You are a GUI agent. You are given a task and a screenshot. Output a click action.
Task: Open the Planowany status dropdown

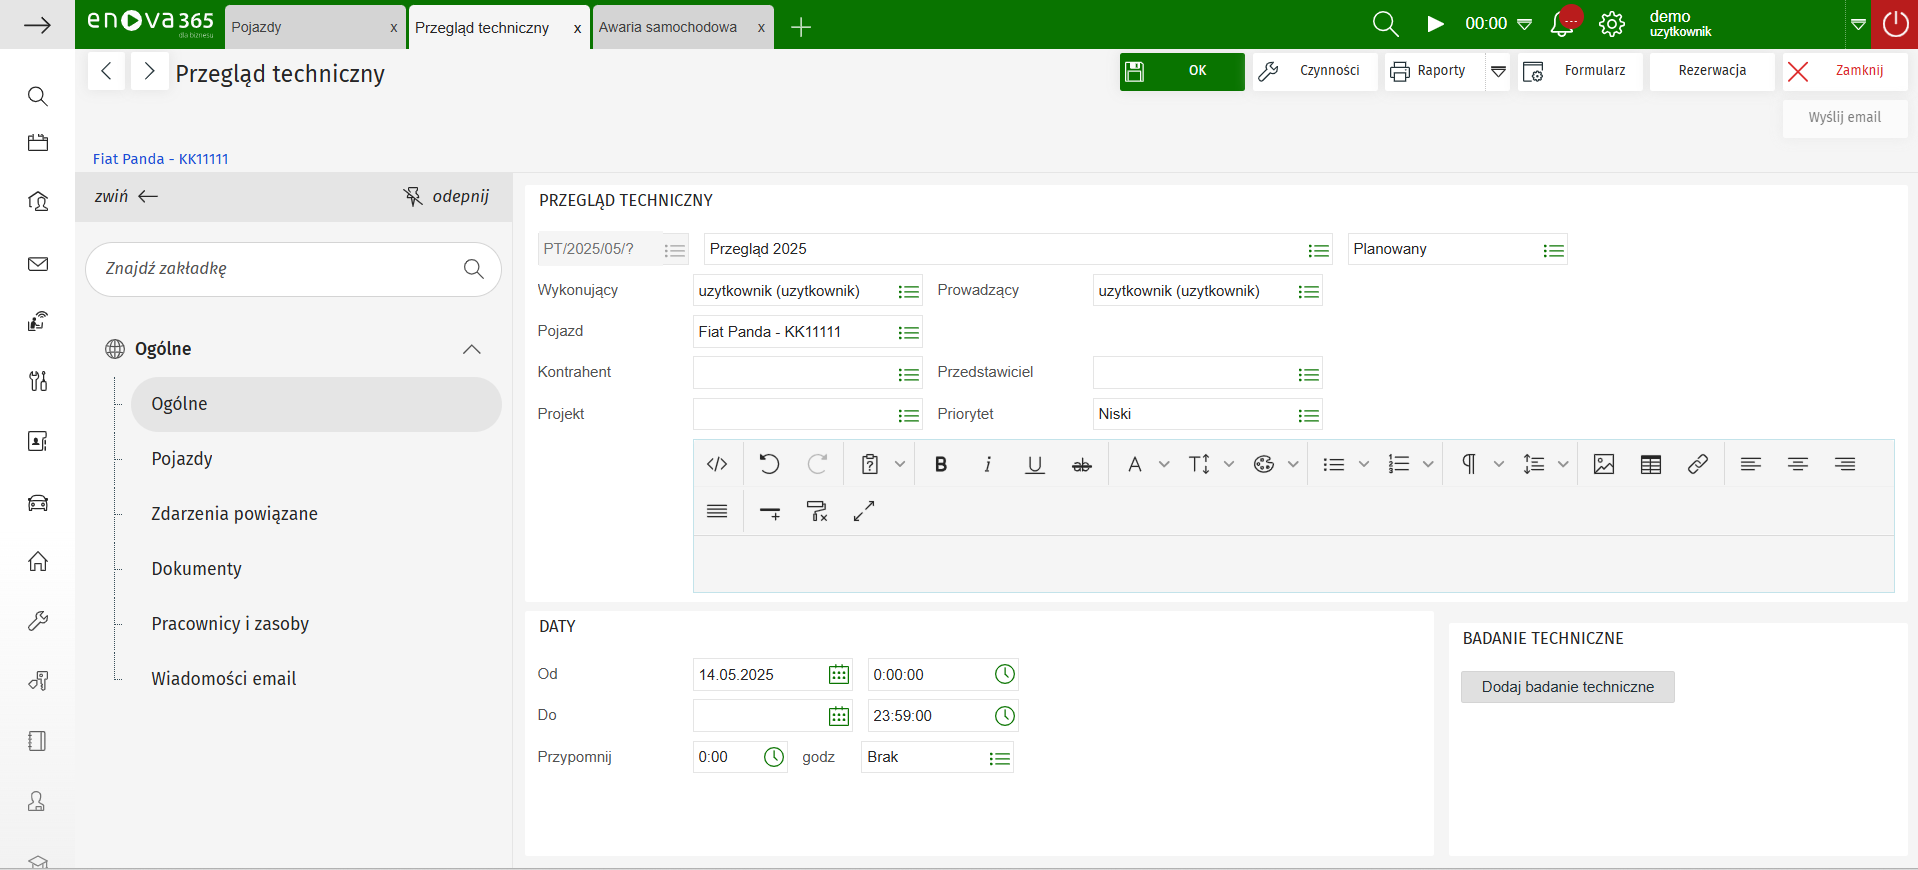[x=1552, y=250]
